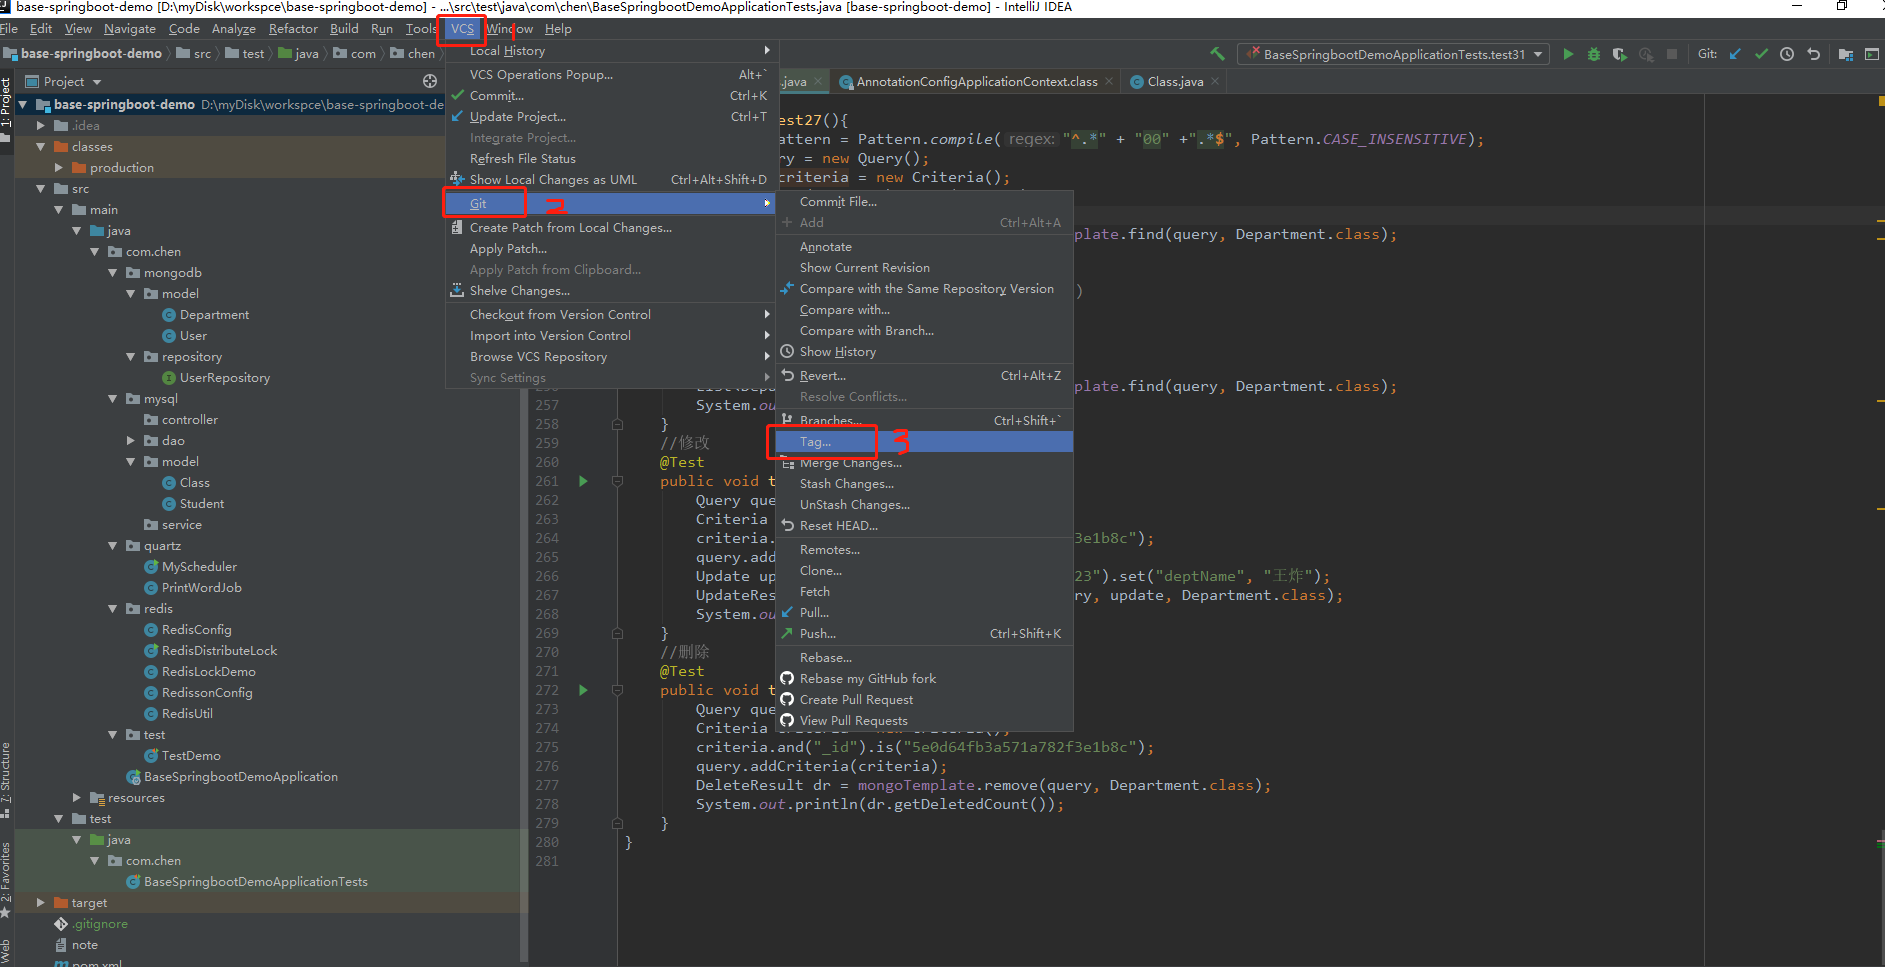Click the run gutter icon at line 272

click(x=583, y=690)
